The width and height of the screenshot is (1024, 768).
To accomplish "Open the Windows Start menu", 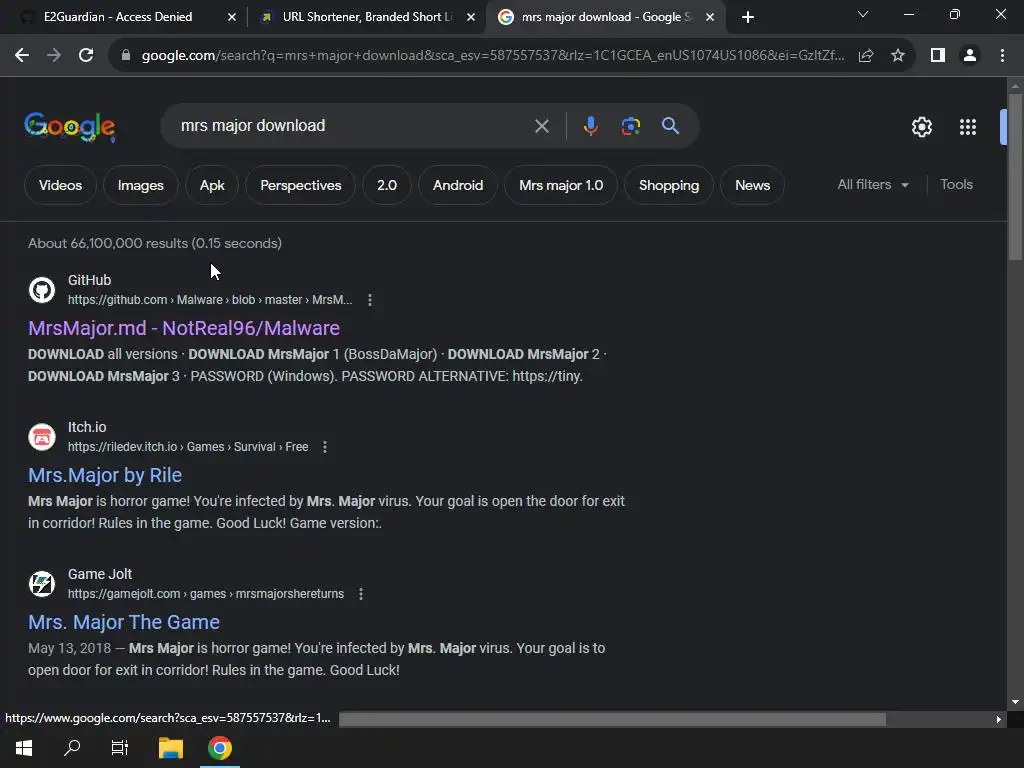I will point(24,748).
